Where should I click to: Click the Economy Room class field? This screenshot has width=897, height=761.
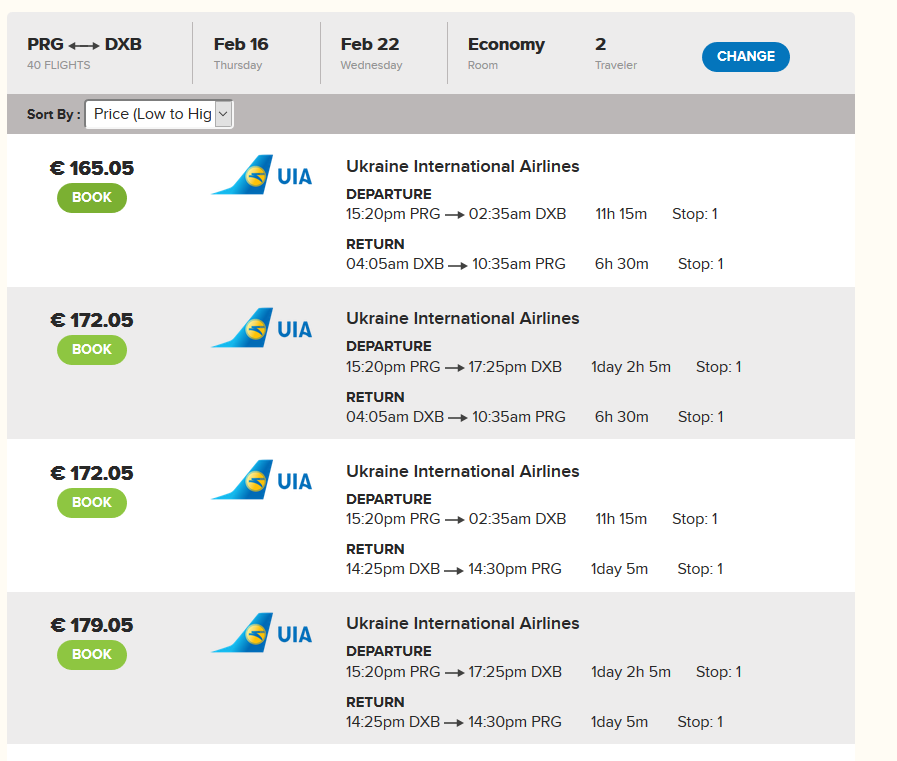[506, 53]
